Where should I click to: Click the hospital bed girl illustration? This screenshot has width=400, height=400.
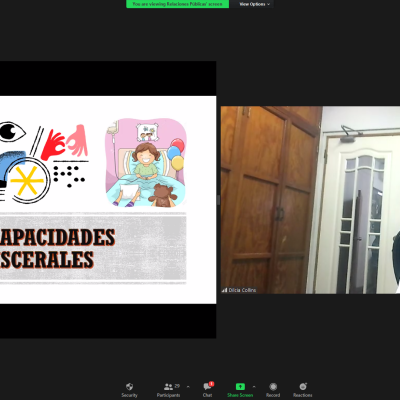click(145, 162)
